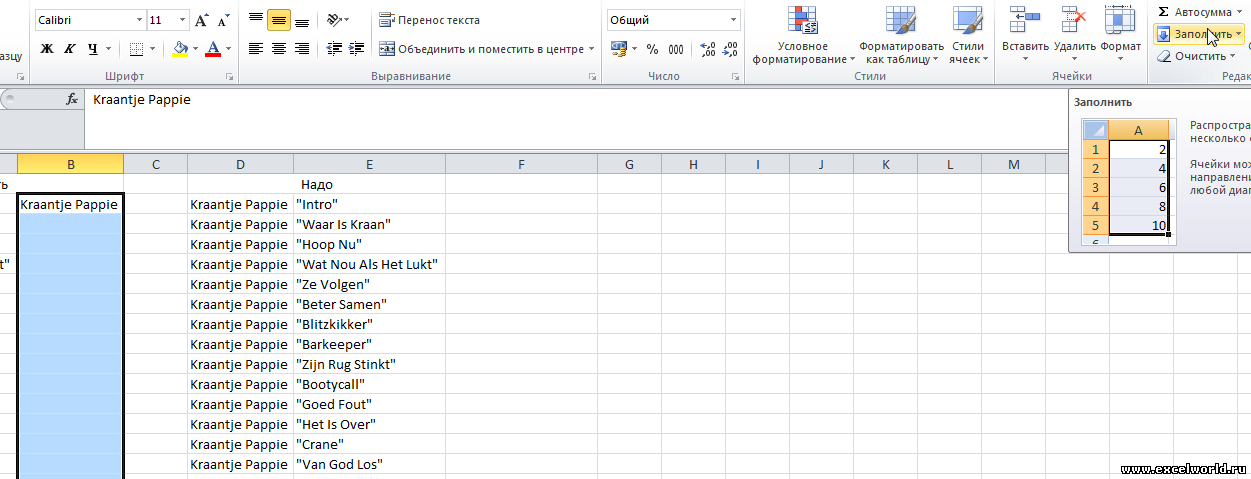Viewport: 1251px width, 479px height.
Task: Click the fx insert function button
Action: click(x=72, y=99)
